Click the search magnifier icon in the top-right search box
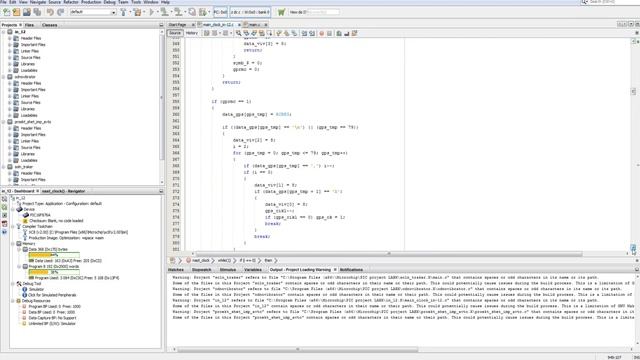This screenshot has width=640, height=360. (584, 2)
